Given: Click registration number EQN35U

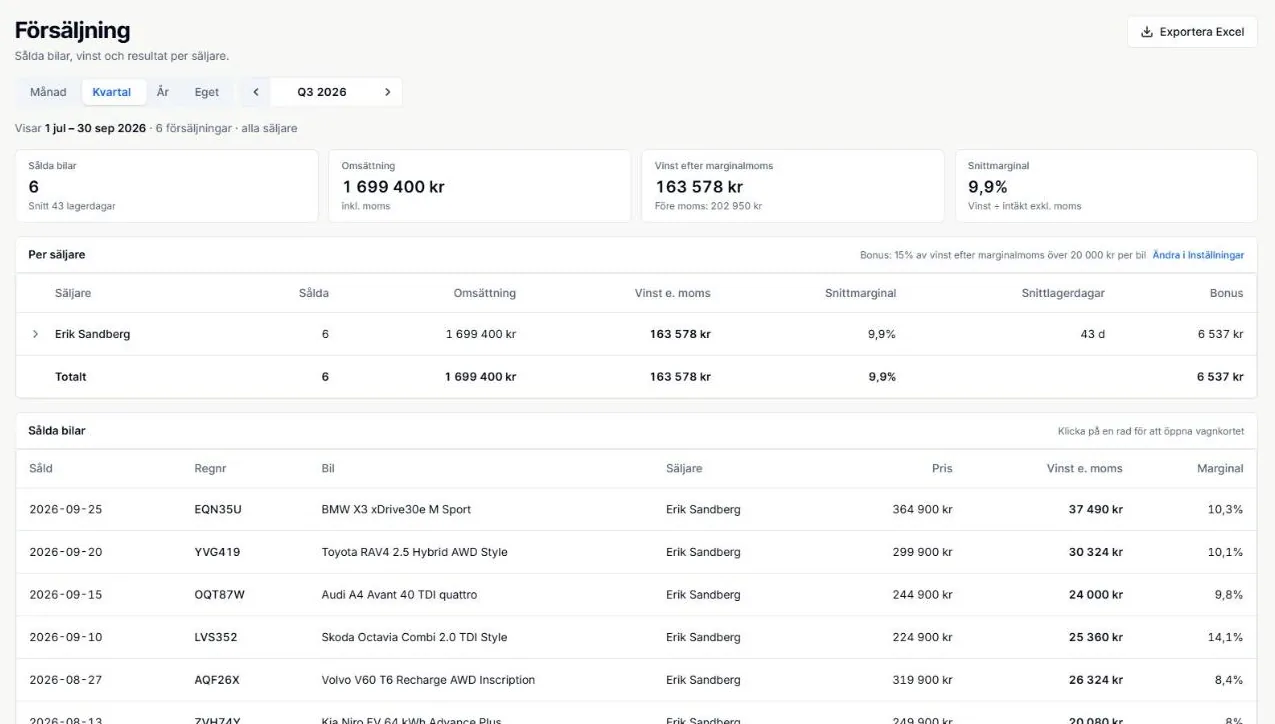Looking at the screenshot, I should point(218,509).
